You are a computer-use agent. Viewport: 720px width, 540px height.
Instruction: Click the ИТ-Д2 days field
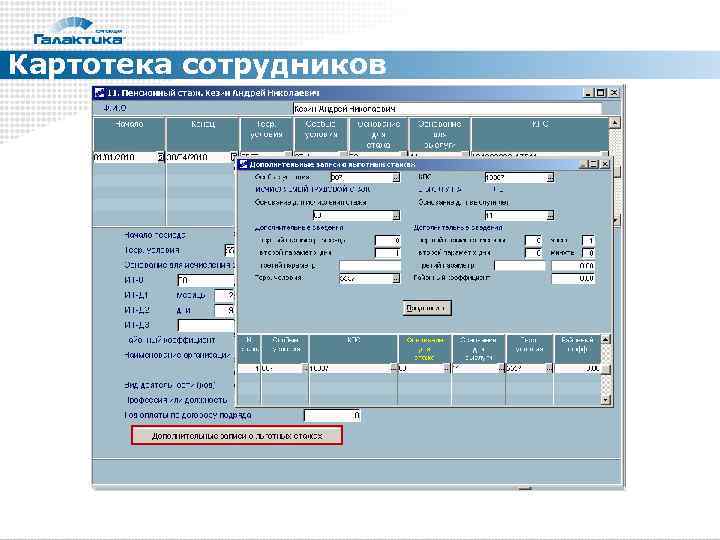click(225, 310)
